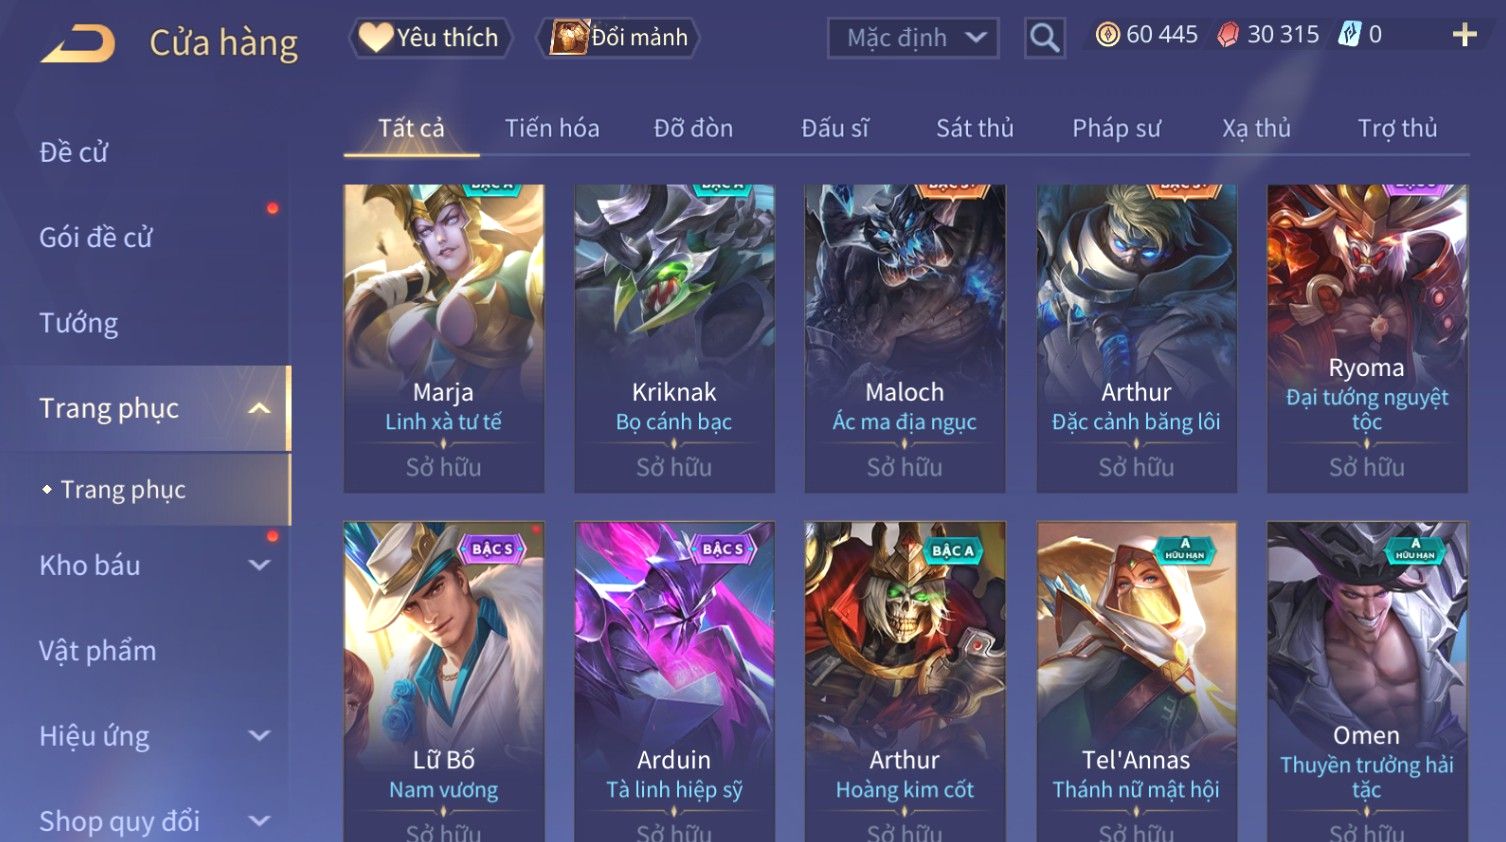Select Marja Linh xà tư tế skin

[444, 338]
